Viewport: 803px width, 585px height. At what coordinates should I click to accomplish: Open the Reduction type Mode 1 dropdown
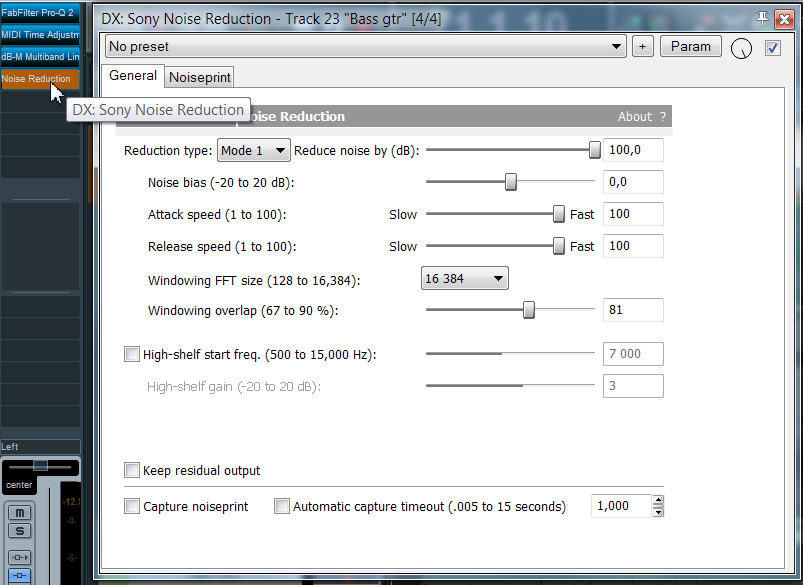pyautogui.click(x=253, y=150)
